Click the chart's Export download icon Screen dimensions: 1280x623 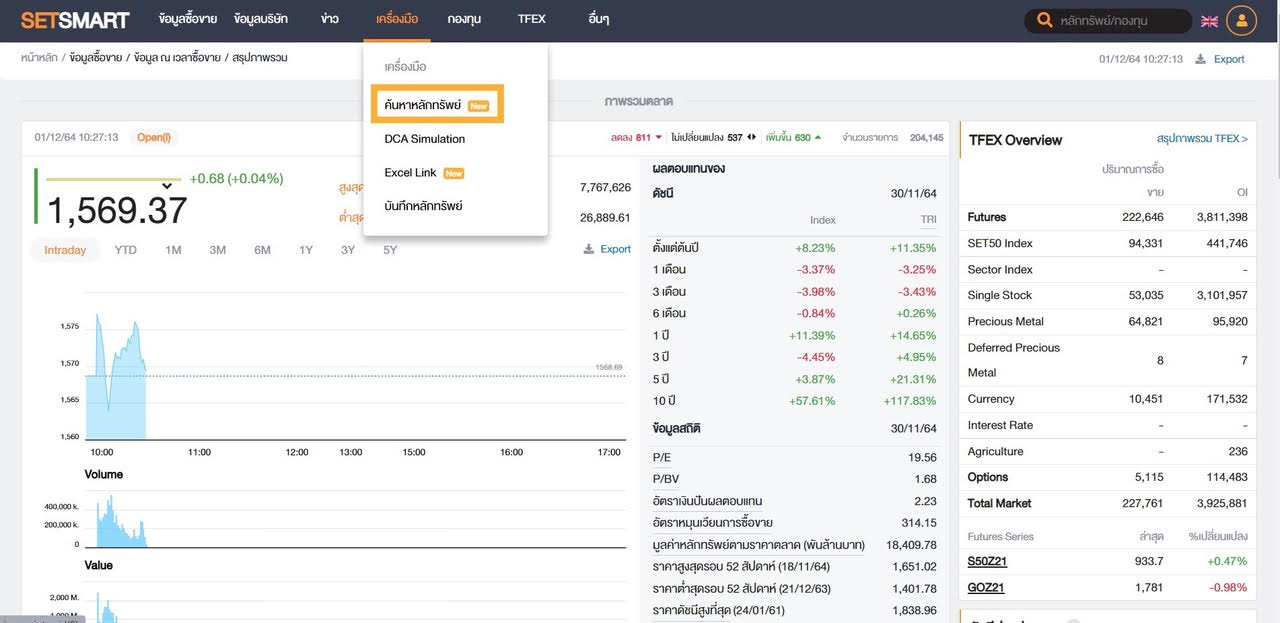point(589,249)
